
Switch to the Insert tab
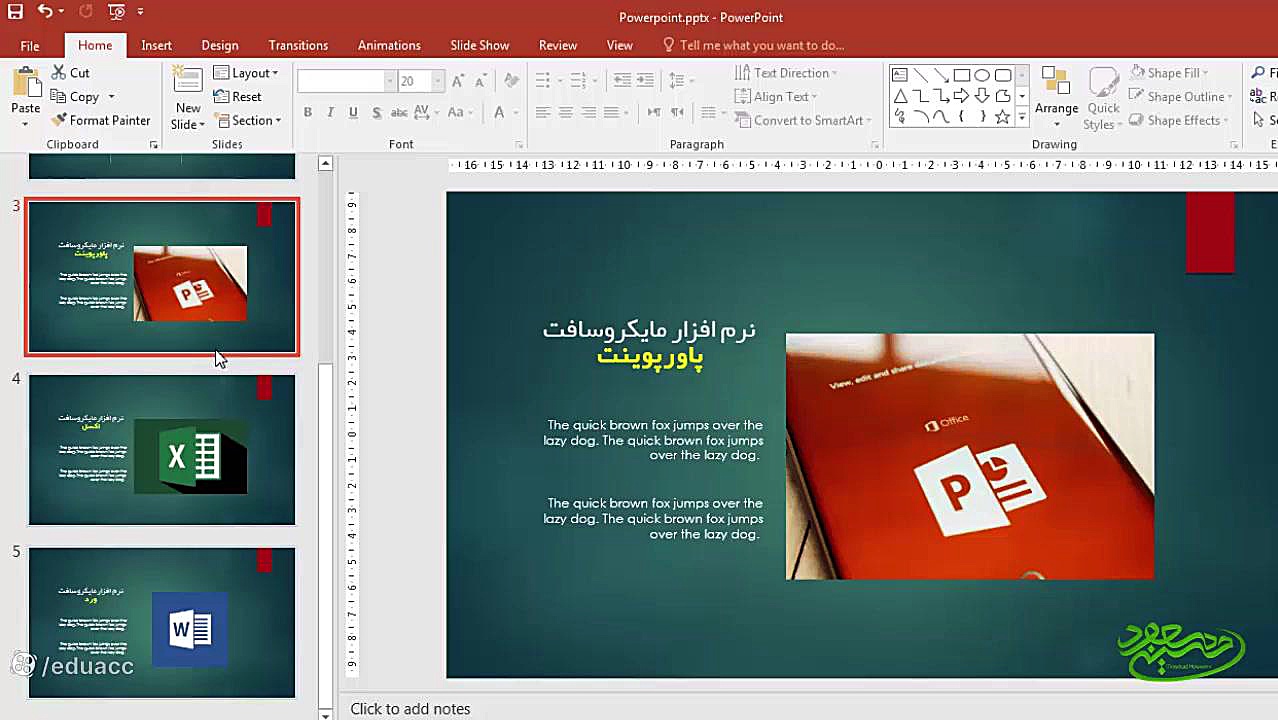pos(156,45)
